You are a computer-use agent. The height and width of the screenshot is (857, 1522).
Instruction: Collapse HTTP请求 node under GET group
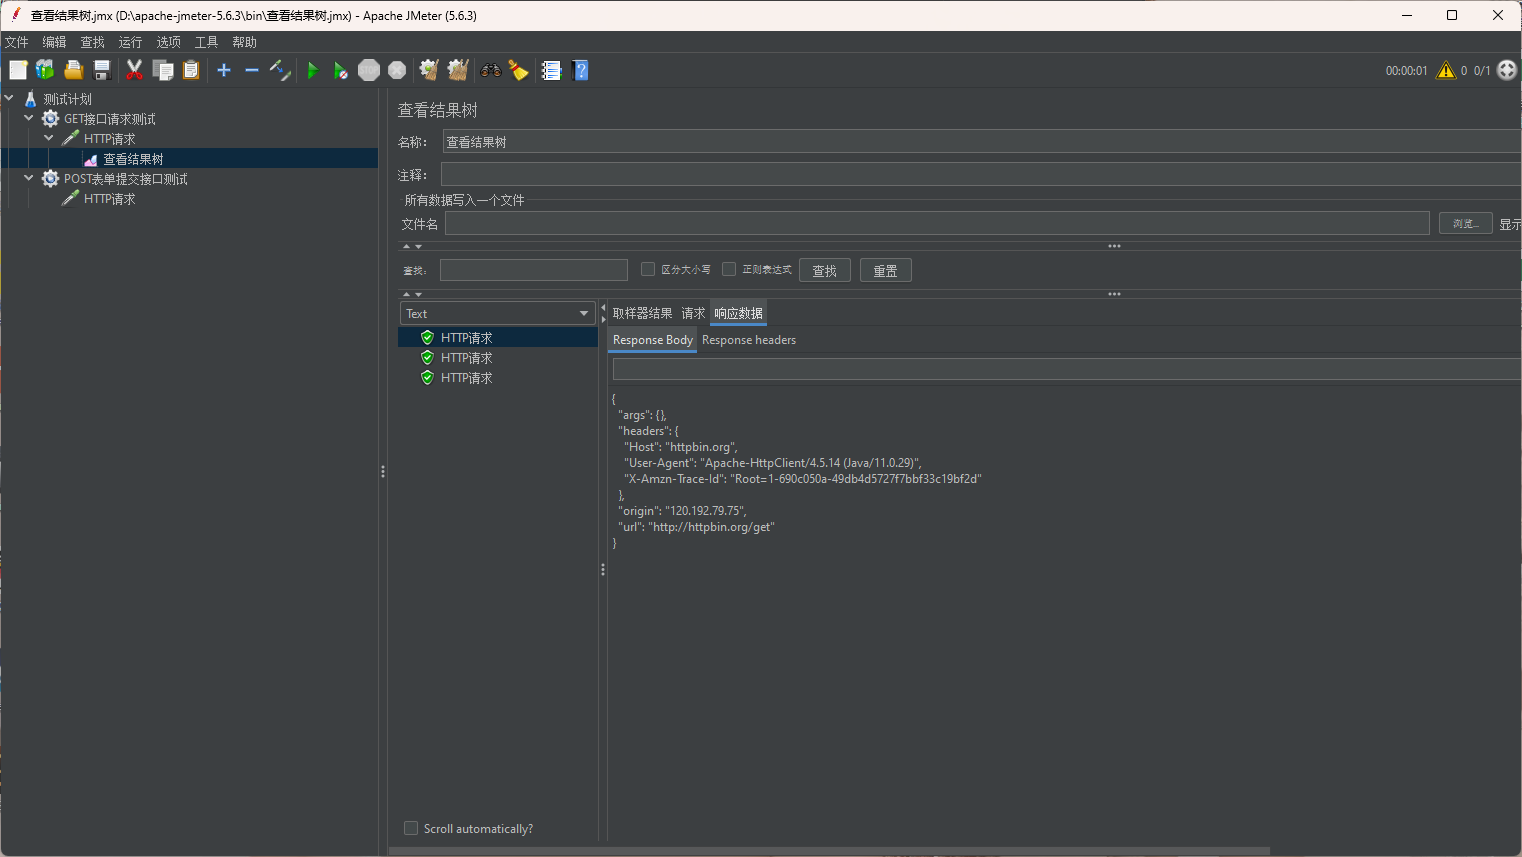coord(49,138)
